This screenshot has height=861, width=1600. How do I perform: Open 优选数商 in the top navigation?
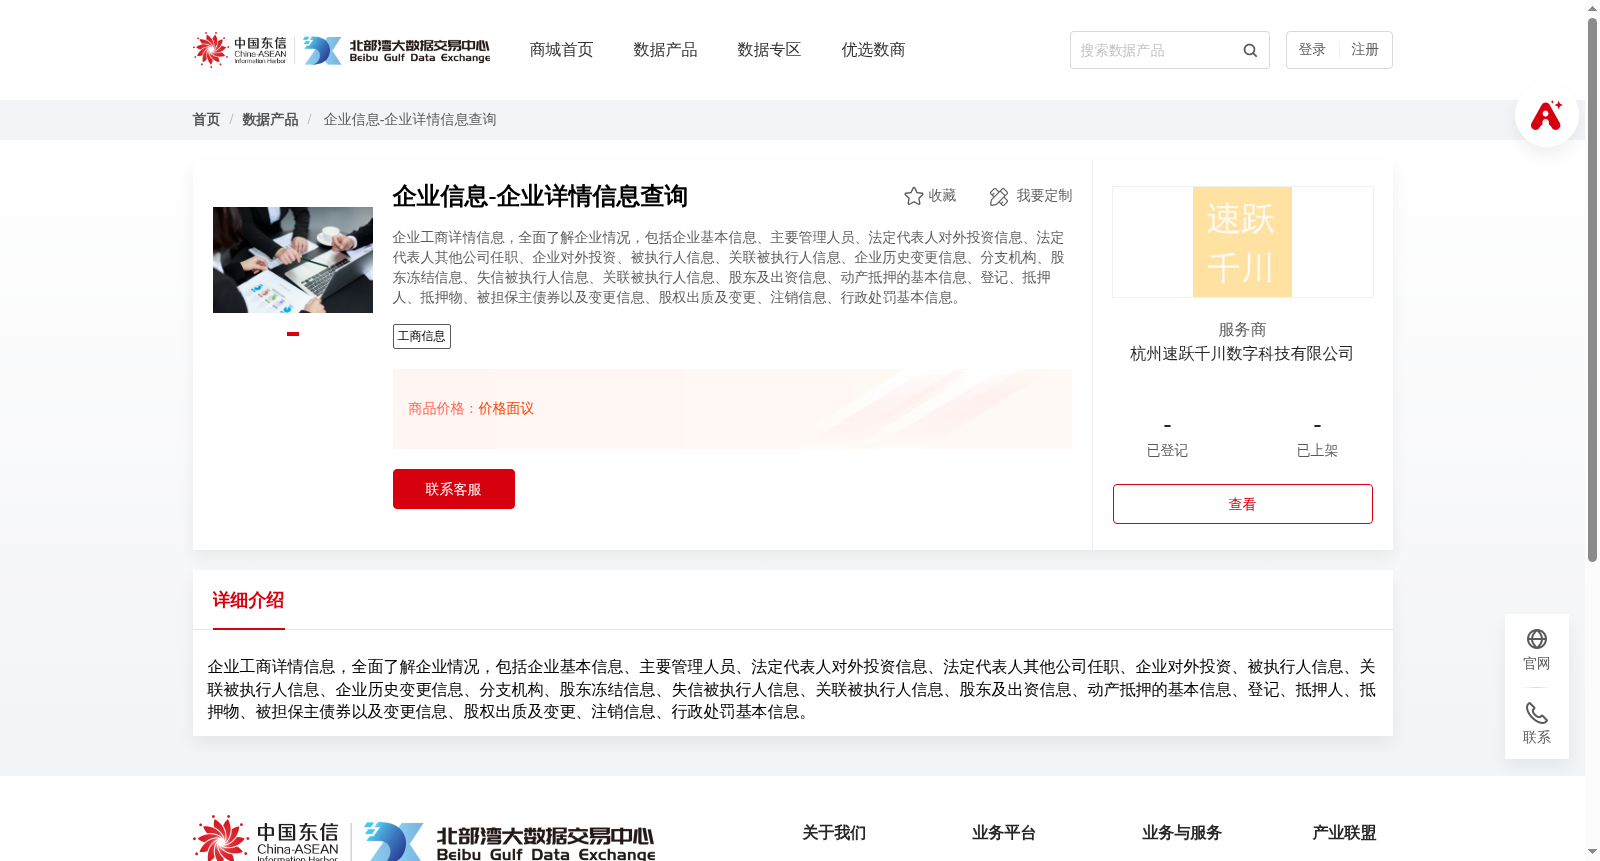[873, 50]
